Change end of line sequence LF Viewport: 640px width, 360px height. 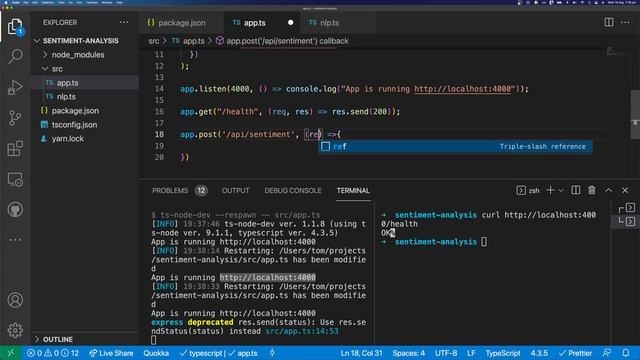(471, 353)
